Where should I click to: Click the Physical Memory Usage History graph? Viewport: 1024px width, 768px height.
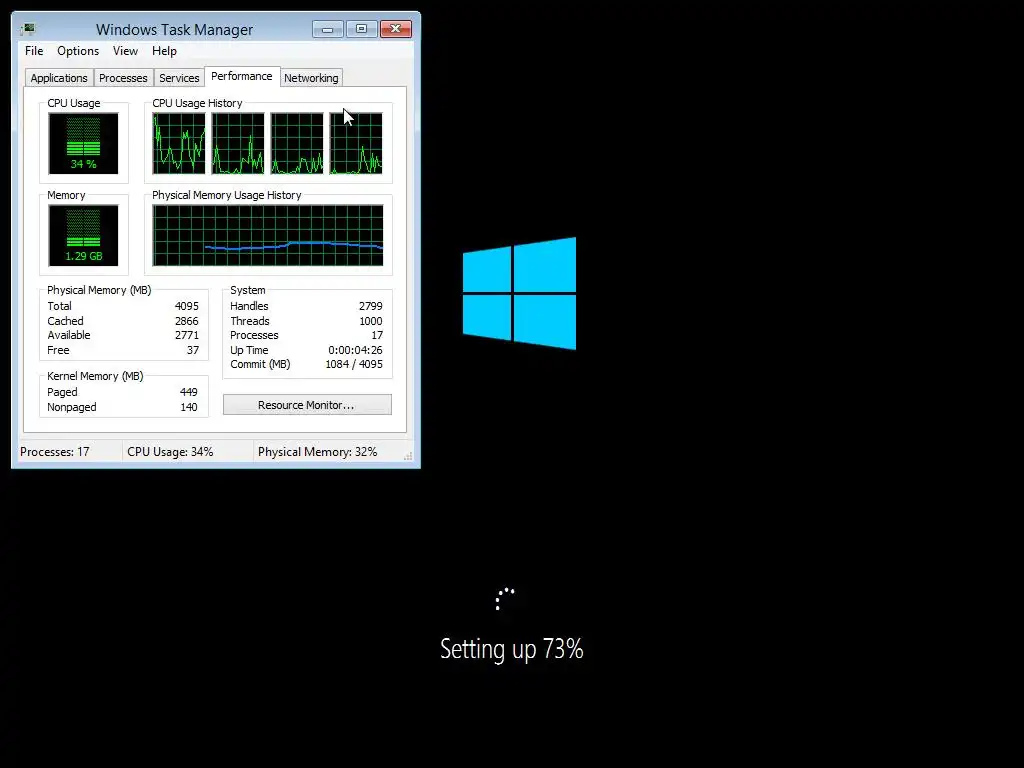point(268,235)
